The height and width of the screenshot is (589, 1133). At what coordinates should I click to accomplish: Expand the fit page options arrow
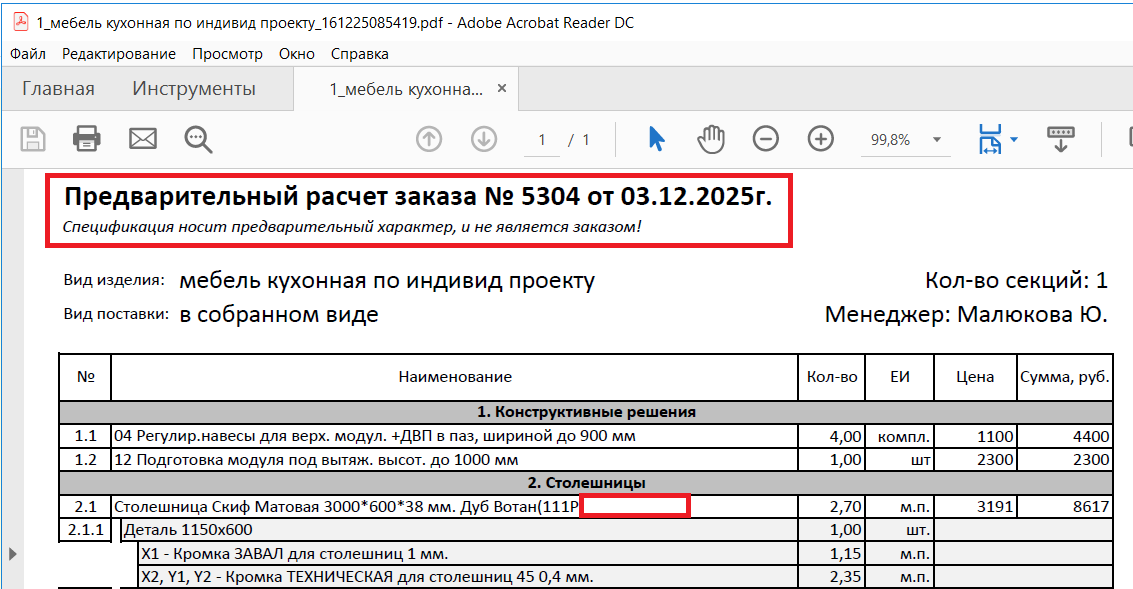[x=1014, y=139]
